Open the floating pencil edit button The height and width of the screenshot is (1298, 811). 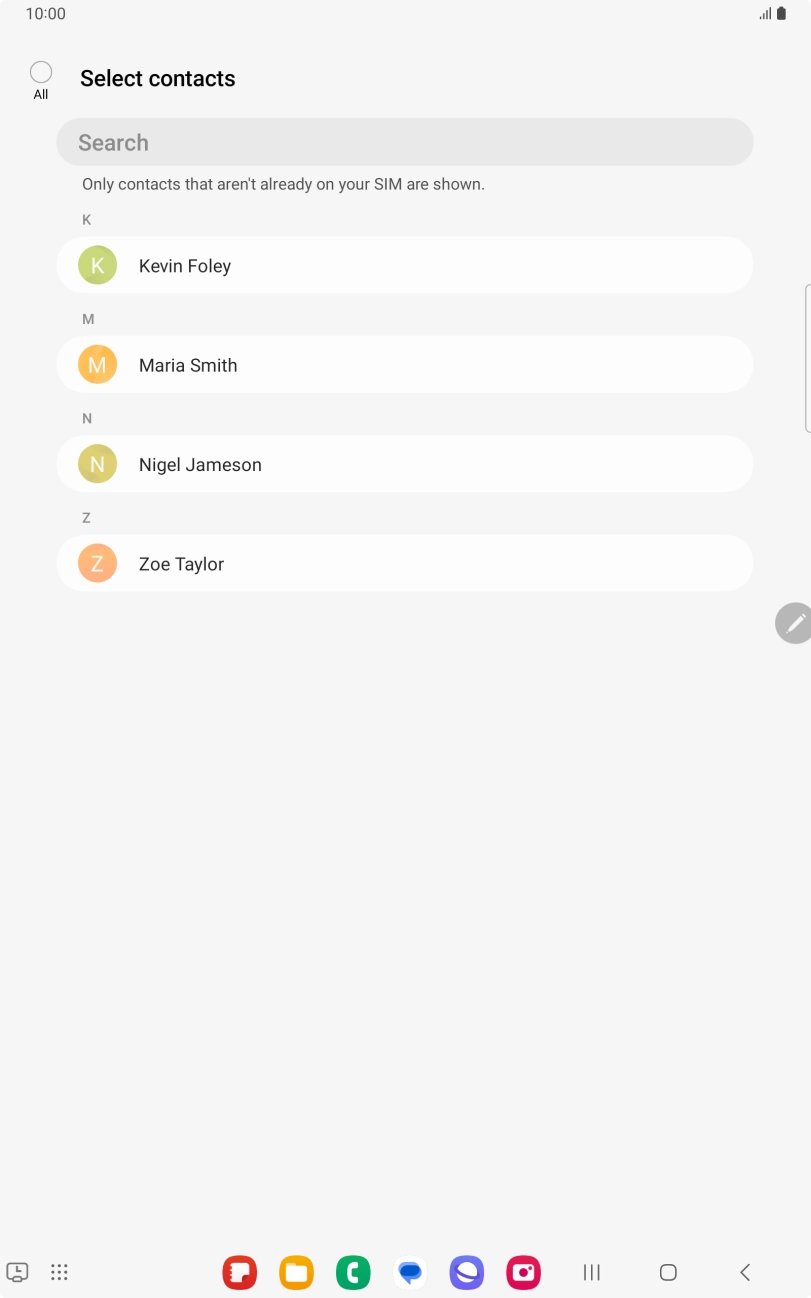[794, 623]
